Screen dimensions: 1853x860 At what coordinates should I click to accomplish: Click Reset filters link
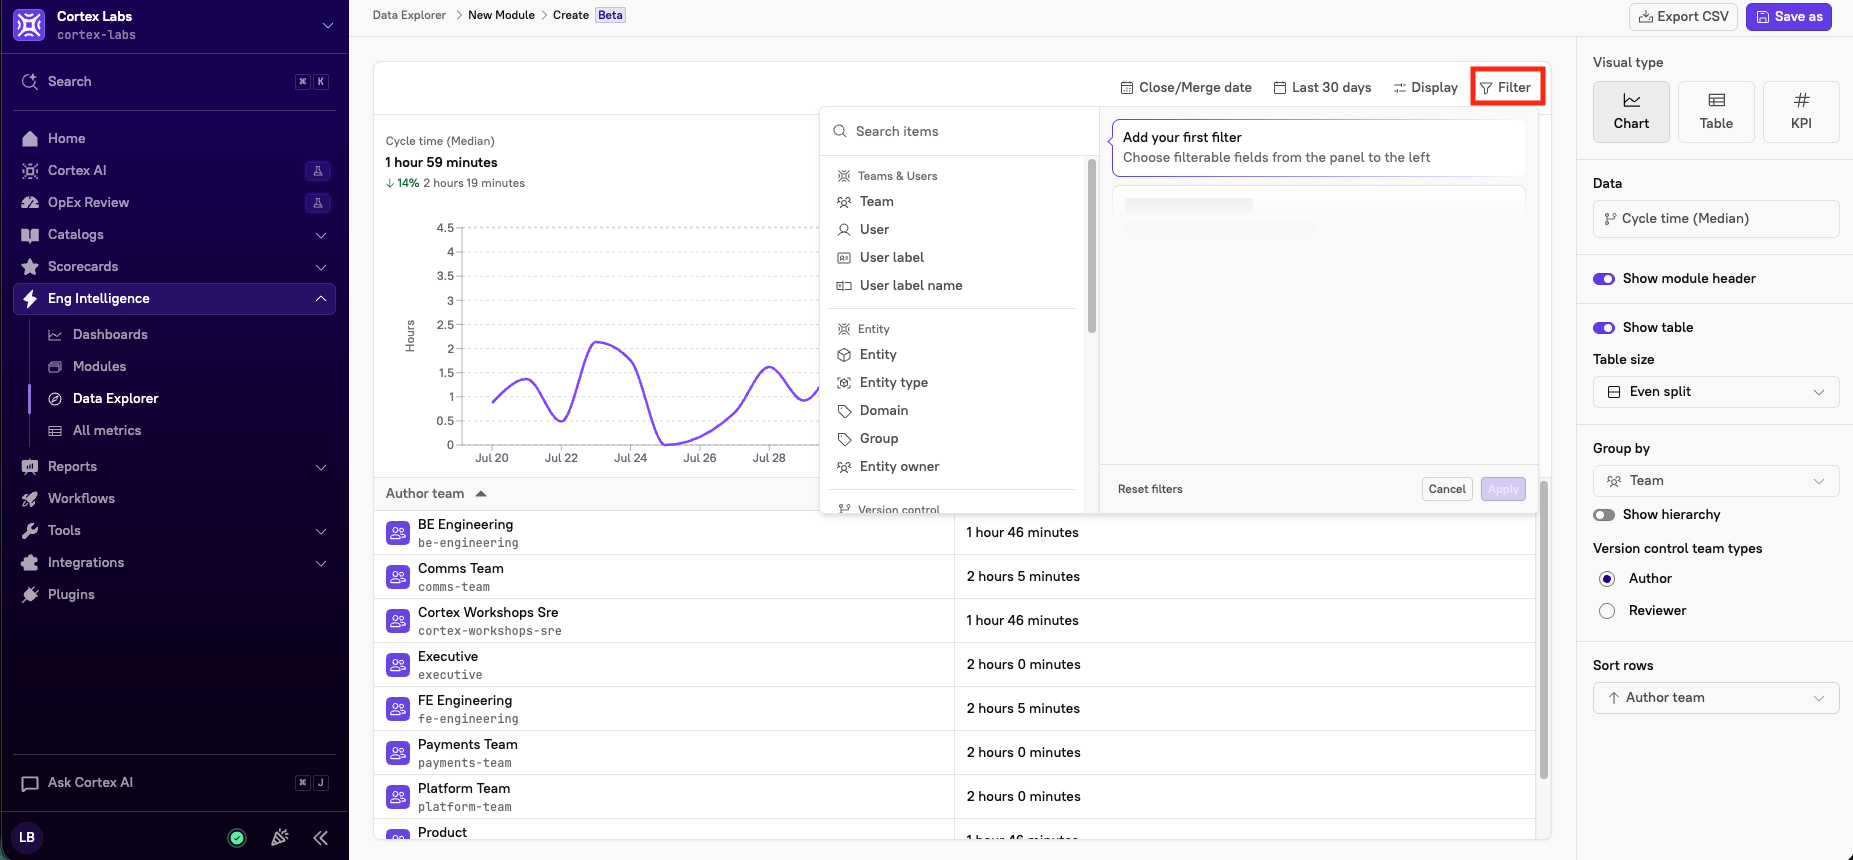coord(1150,489)
